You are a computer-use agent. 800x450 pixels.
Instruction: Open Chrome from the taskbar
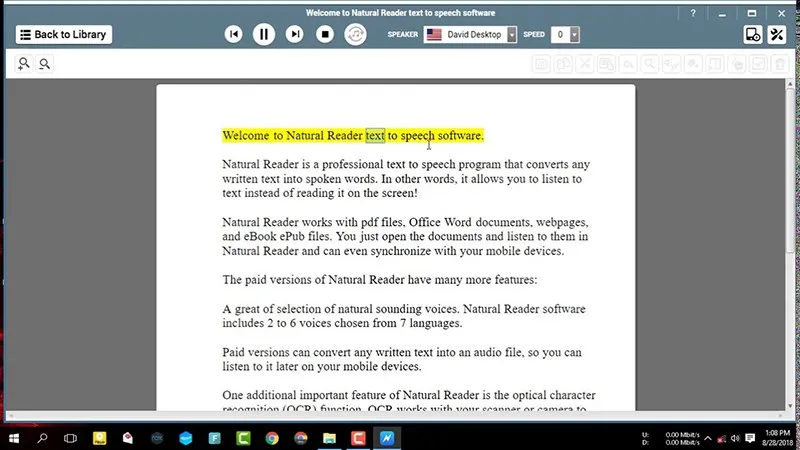click(x=272, y=437)
